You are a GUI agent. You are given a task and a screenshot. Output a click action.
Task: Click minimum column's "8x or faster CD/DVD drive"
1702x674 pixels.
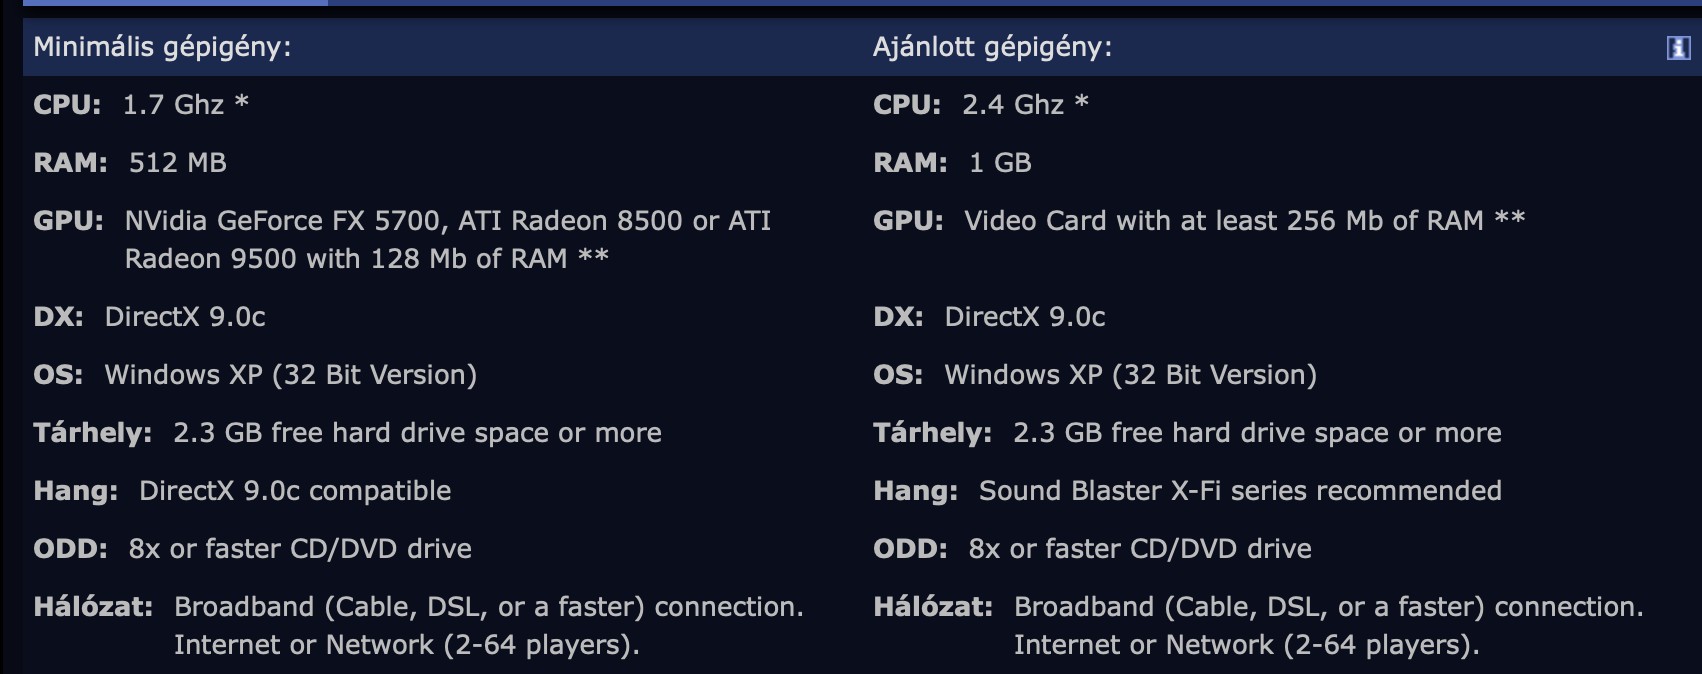click(300, 549)
